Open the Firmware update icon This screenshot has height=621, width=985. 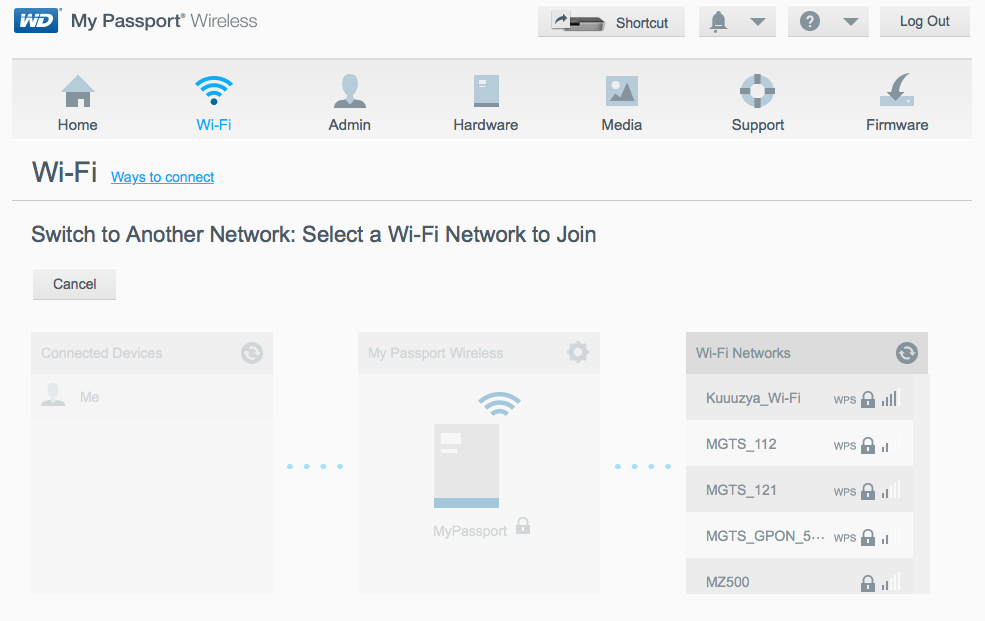click(896, 92)
